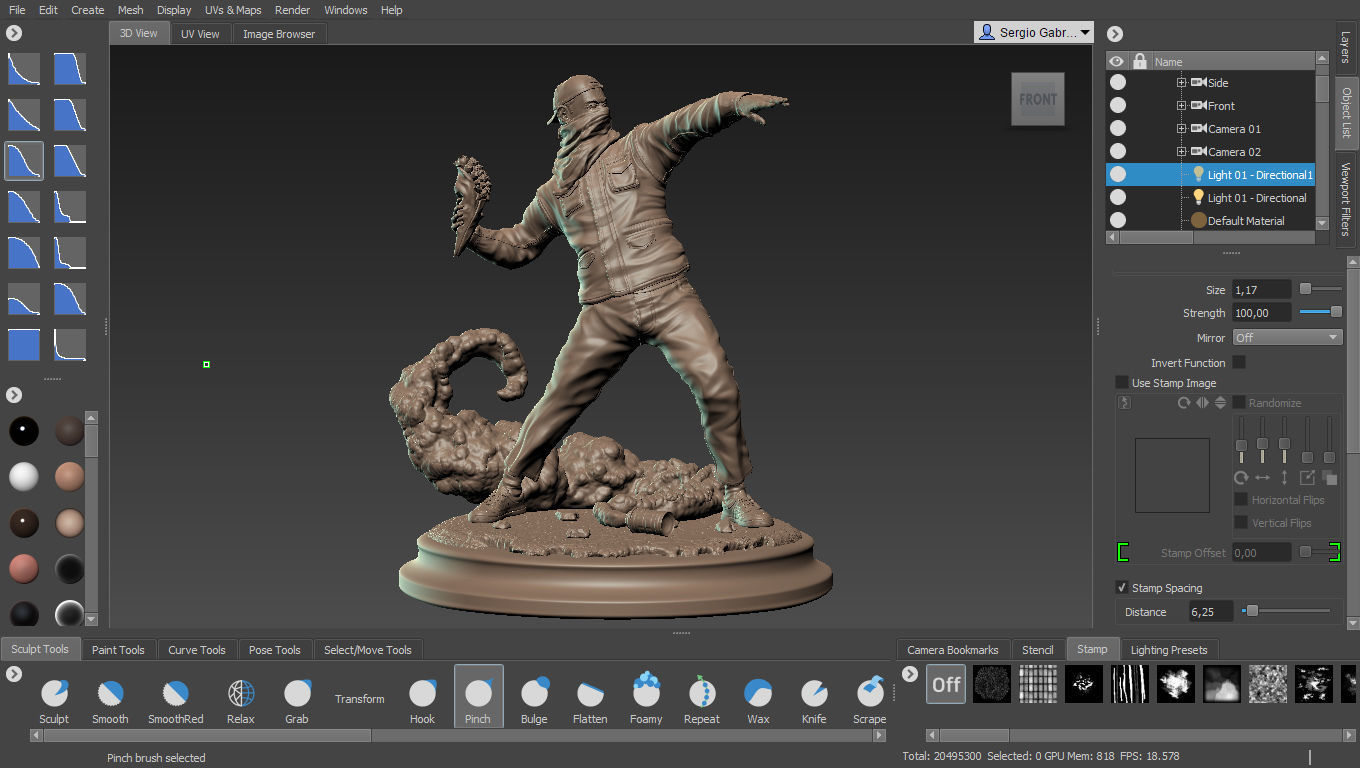
Task: Choose the Flatten brush
Action: [590, 698]
